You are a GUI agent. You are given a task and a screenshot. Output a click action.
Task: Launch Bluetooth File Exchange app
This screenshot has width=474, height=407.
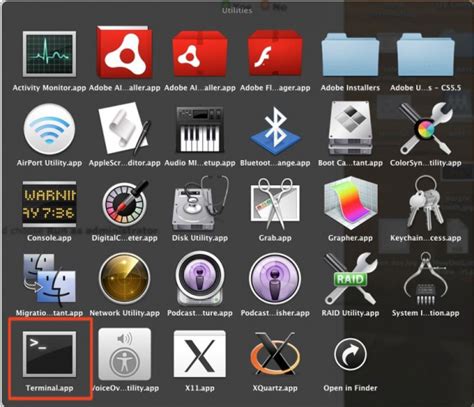(275, 131)
